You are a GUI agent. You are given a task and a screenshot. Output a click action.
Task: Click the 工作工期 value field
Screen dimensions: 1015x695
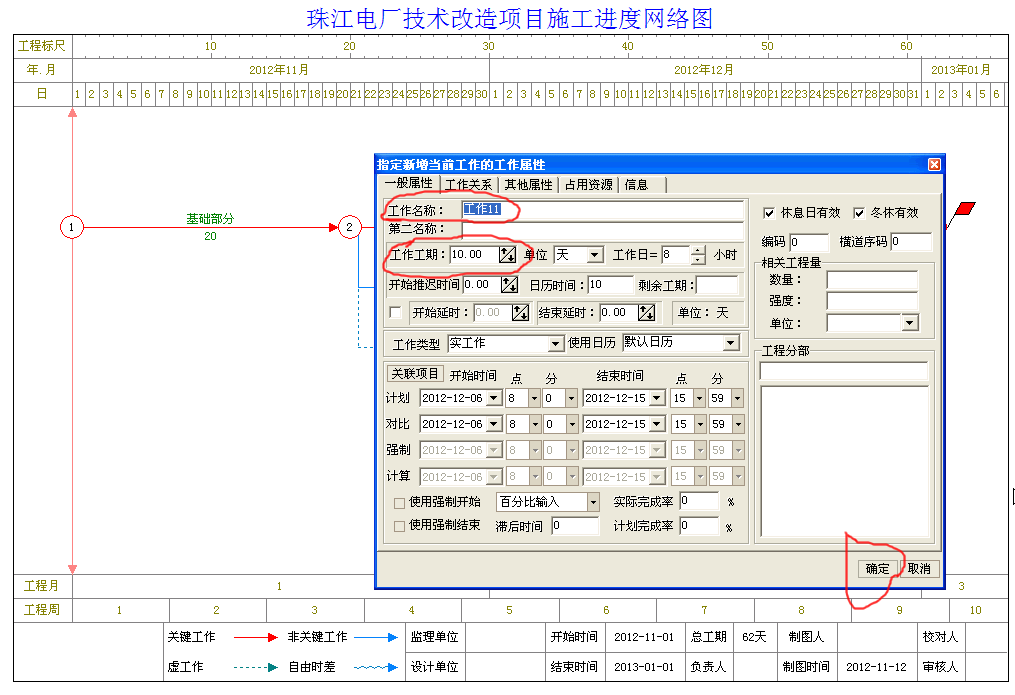pos(474,254)
